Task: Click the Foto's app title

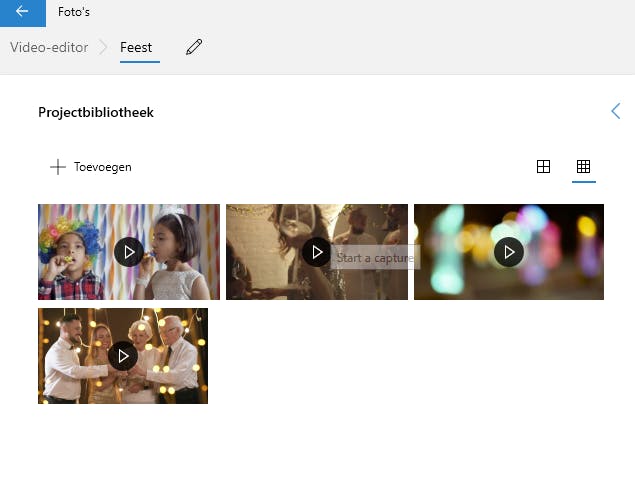Action: click(74, 12)
